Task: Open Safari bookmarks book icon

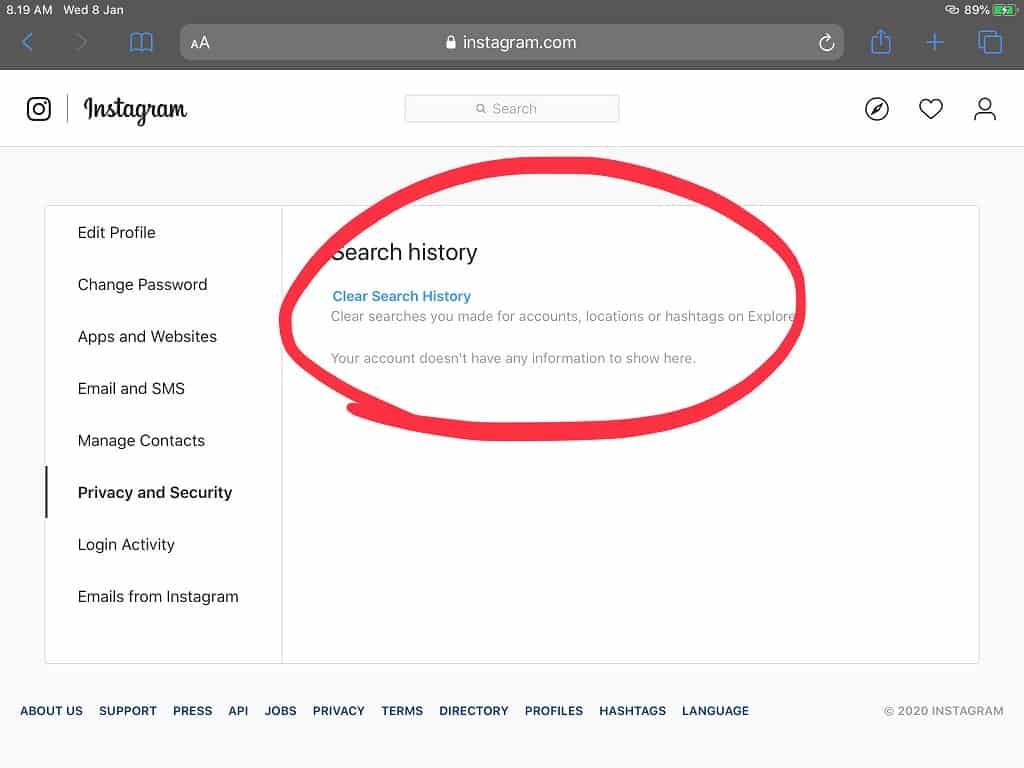Action: [141, 42]
